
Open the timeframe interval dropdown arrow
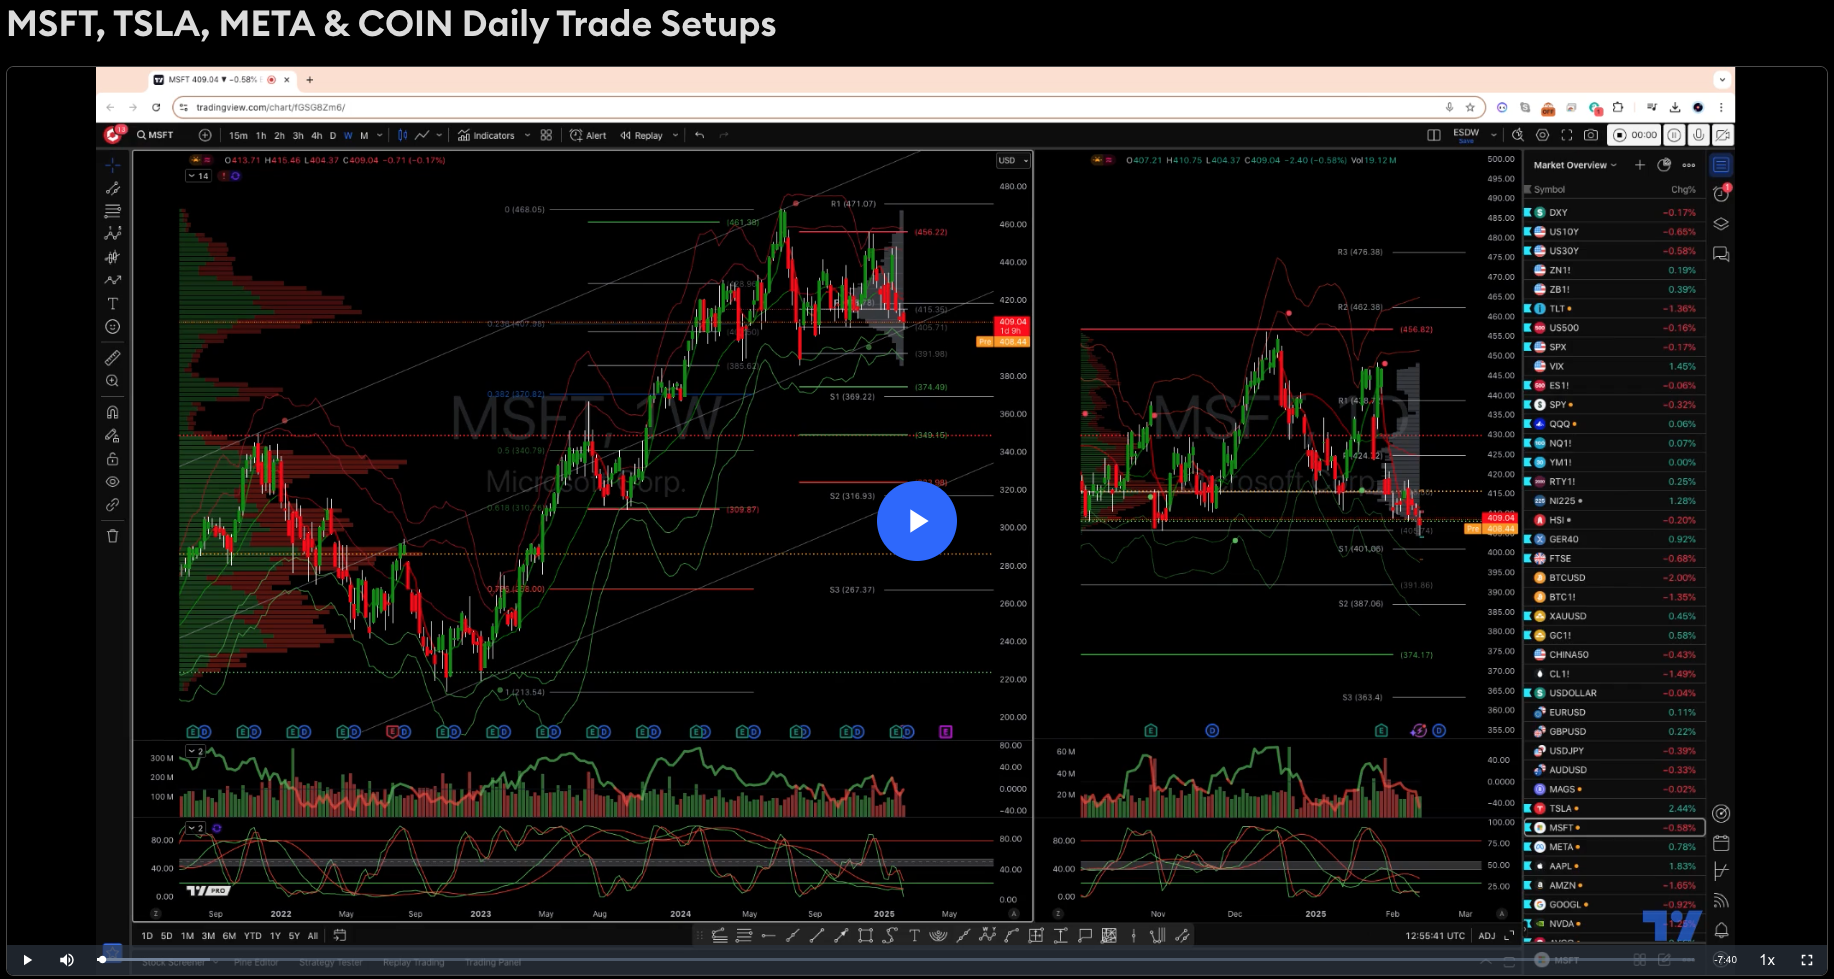[x=380, y=135]
